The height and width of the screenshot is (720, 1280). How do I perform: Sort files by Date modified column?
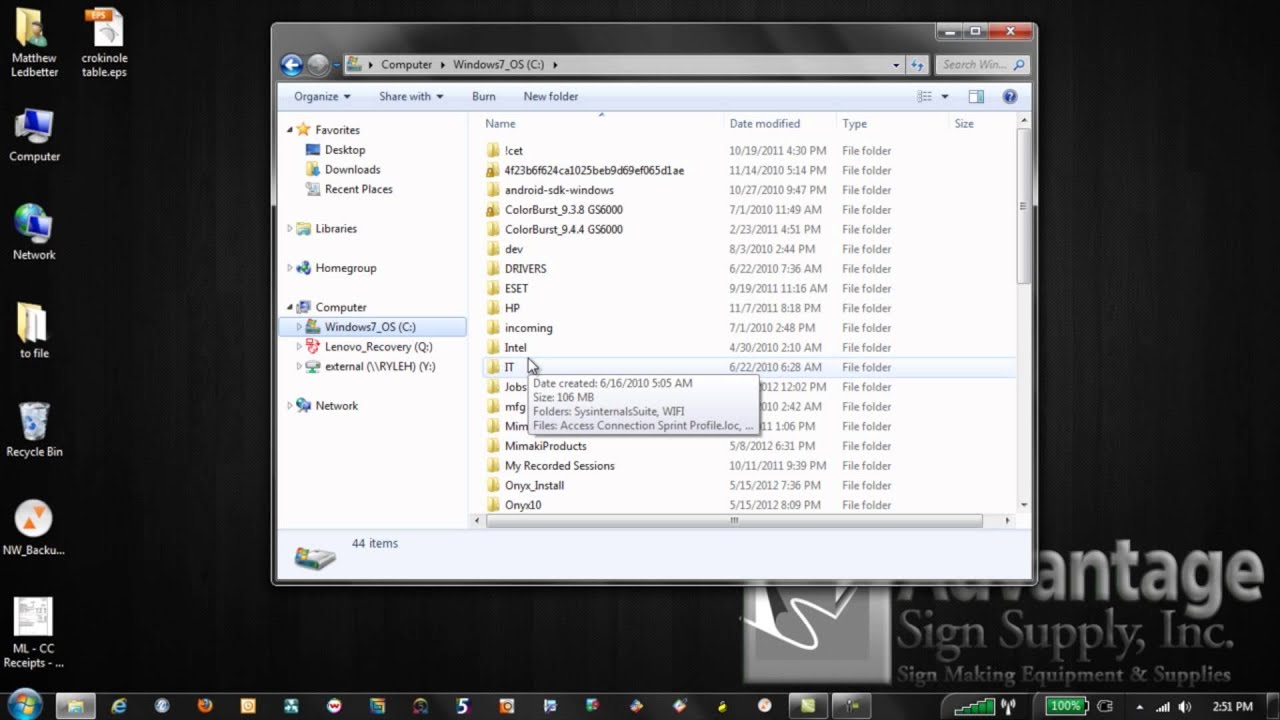click(780, 124)
